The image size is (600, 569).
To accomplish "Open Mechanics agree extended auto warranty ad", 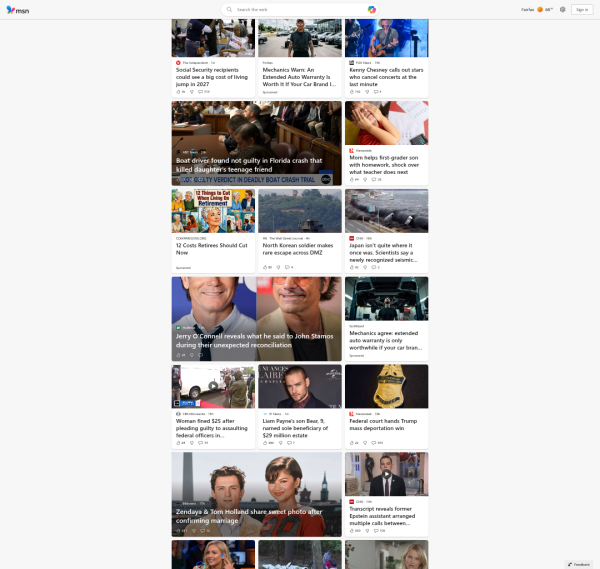I will pyautogui.click(x=386, y=340).
